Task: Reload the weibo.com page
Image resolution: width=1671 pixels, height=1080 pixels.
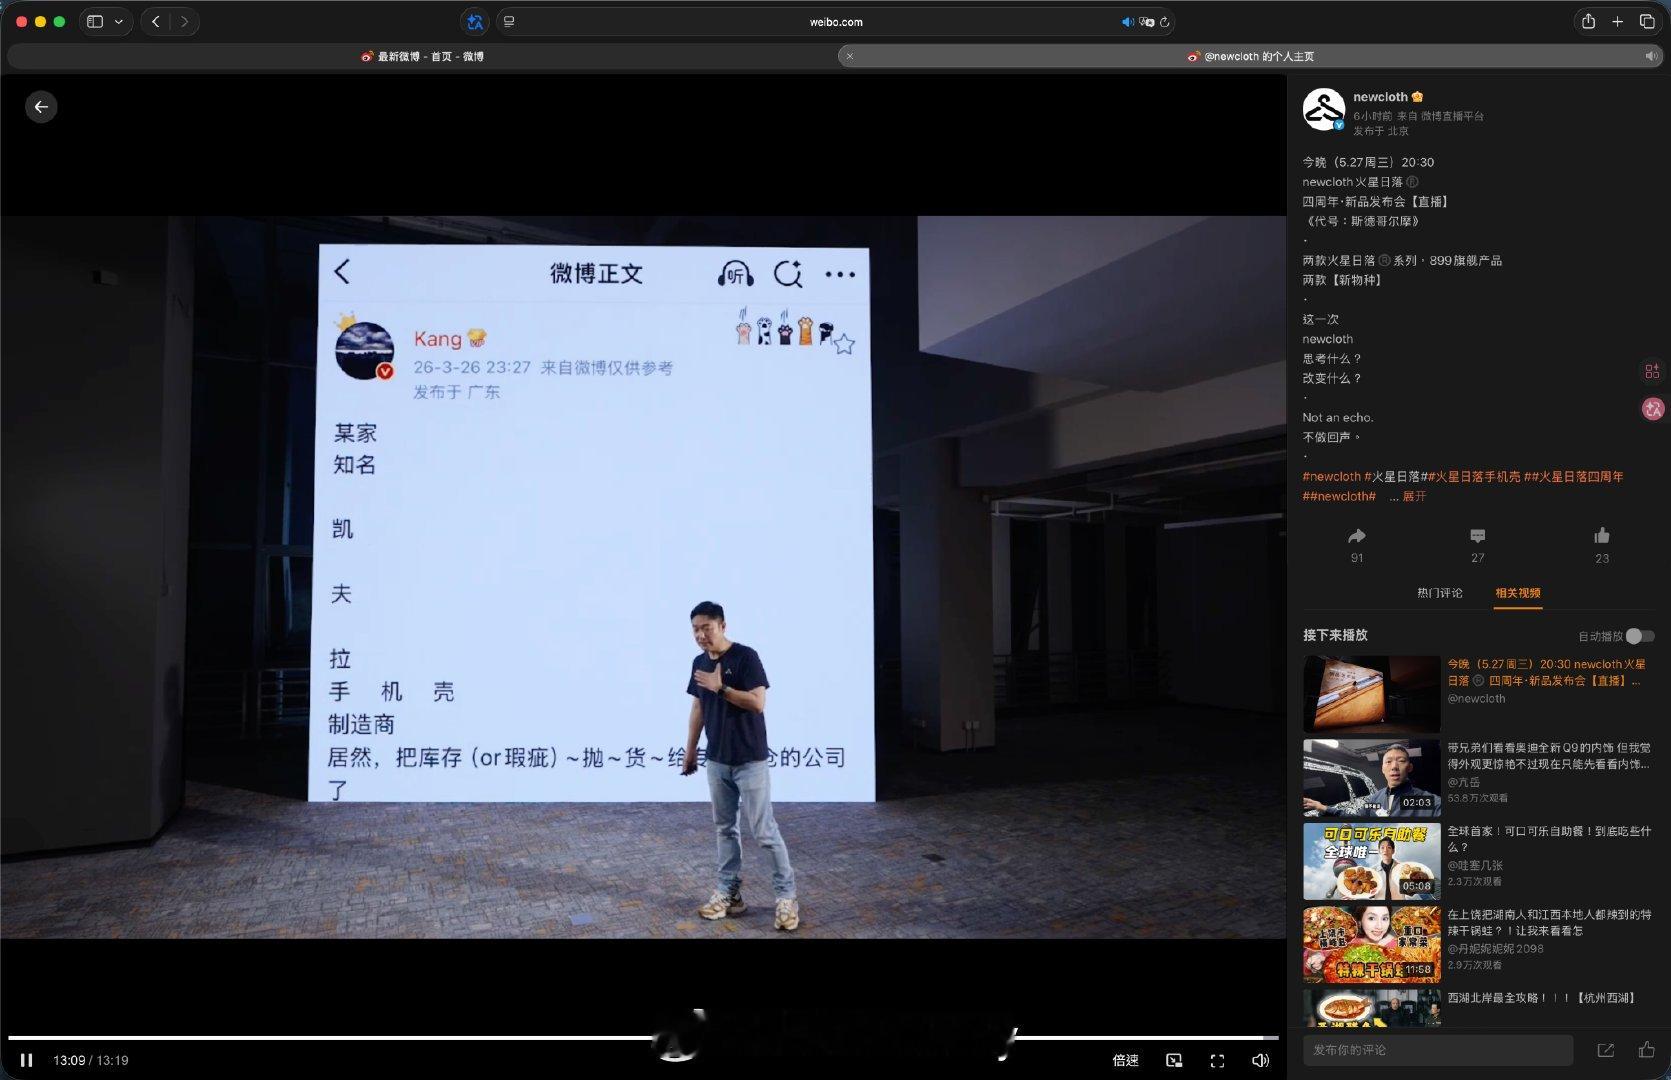Action: 1164,22
